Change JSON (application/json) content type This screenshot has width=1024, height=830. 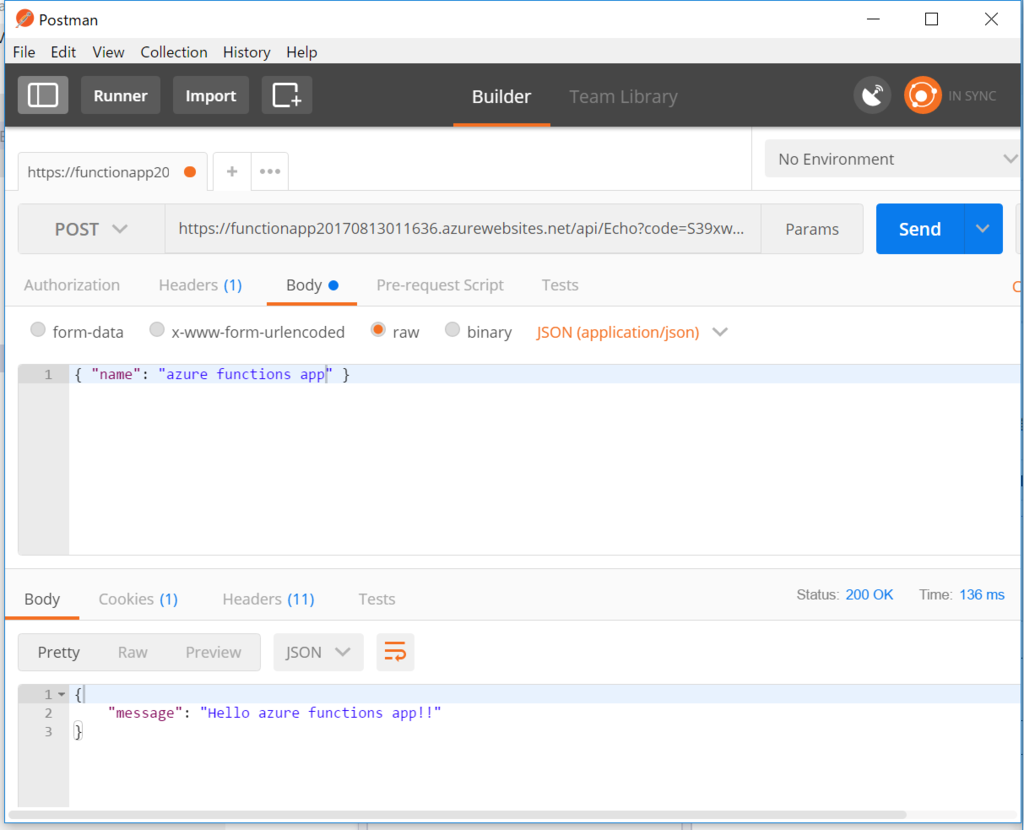tap(632, 332)
